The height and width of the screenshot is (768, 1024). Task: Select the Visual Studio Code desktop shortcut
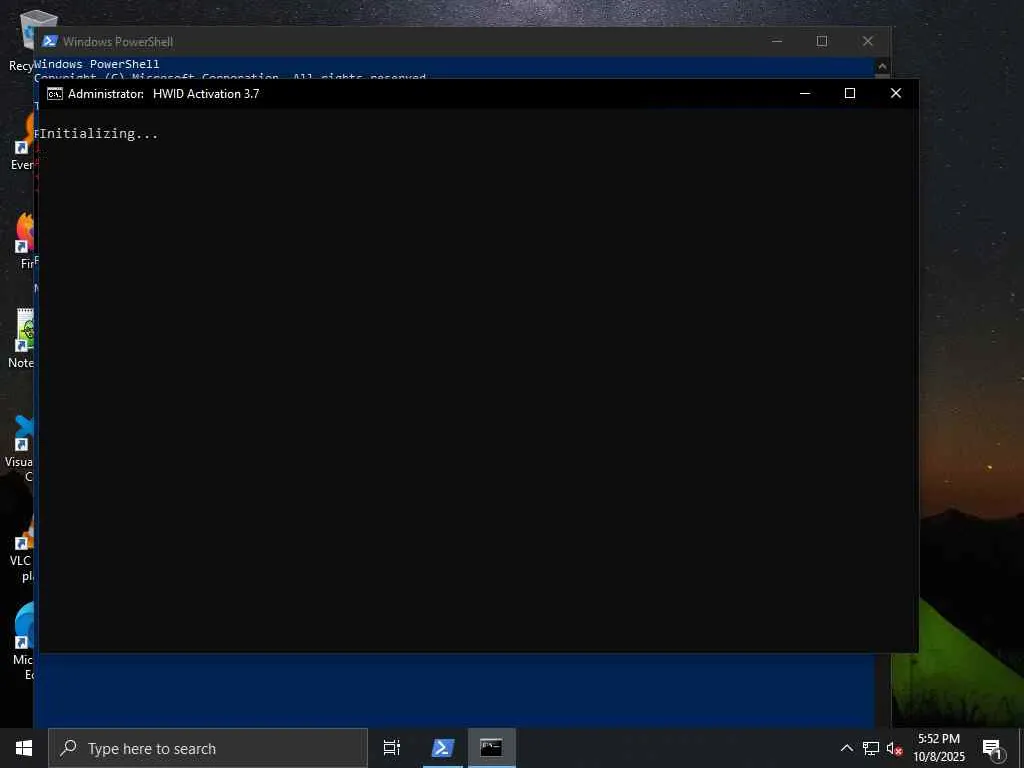[22, 447]
